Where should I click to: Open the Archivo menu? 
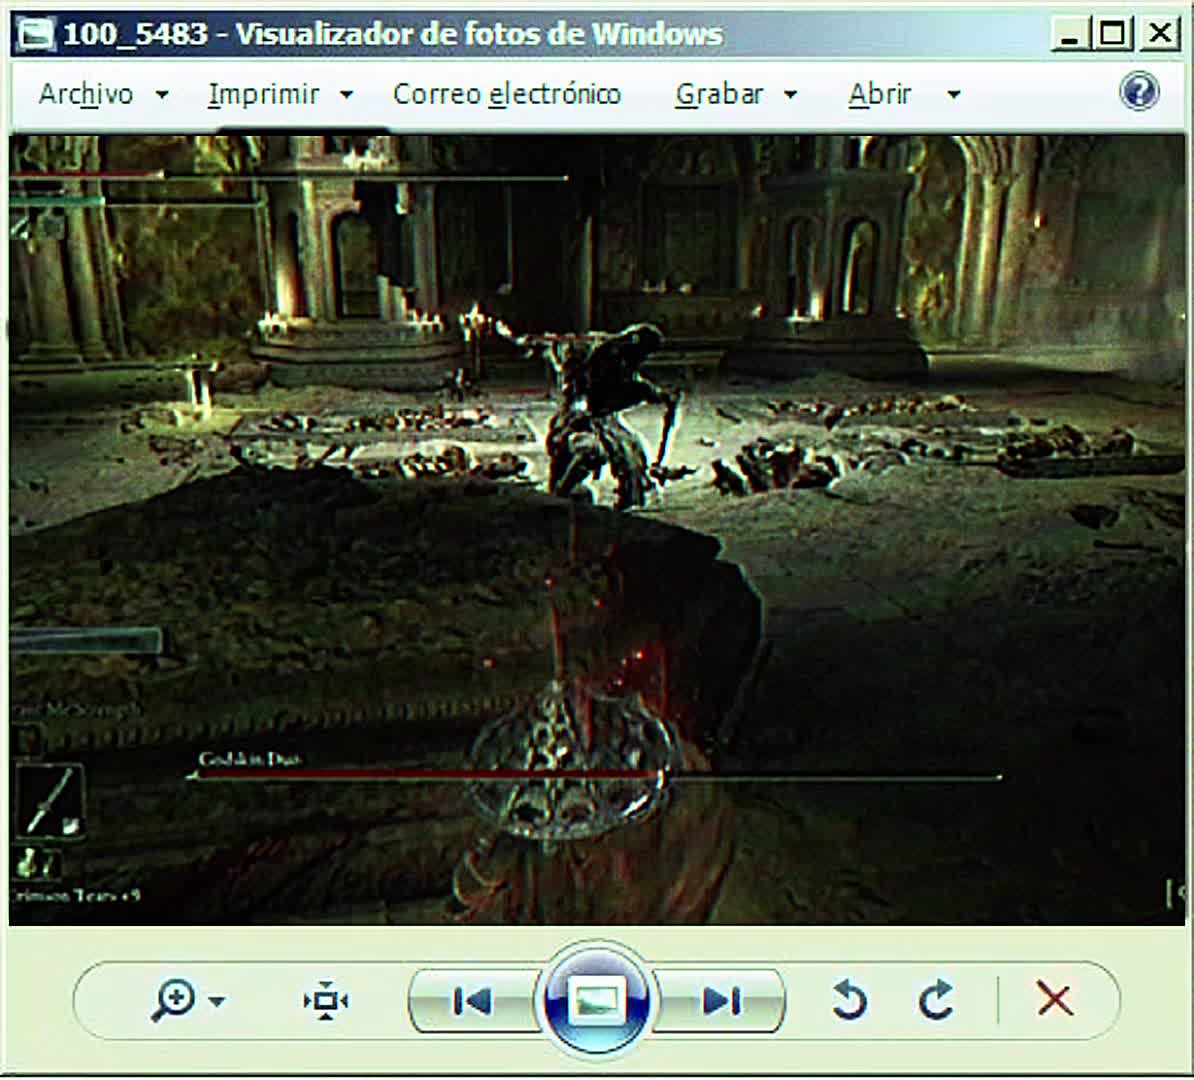click(85, 94)
